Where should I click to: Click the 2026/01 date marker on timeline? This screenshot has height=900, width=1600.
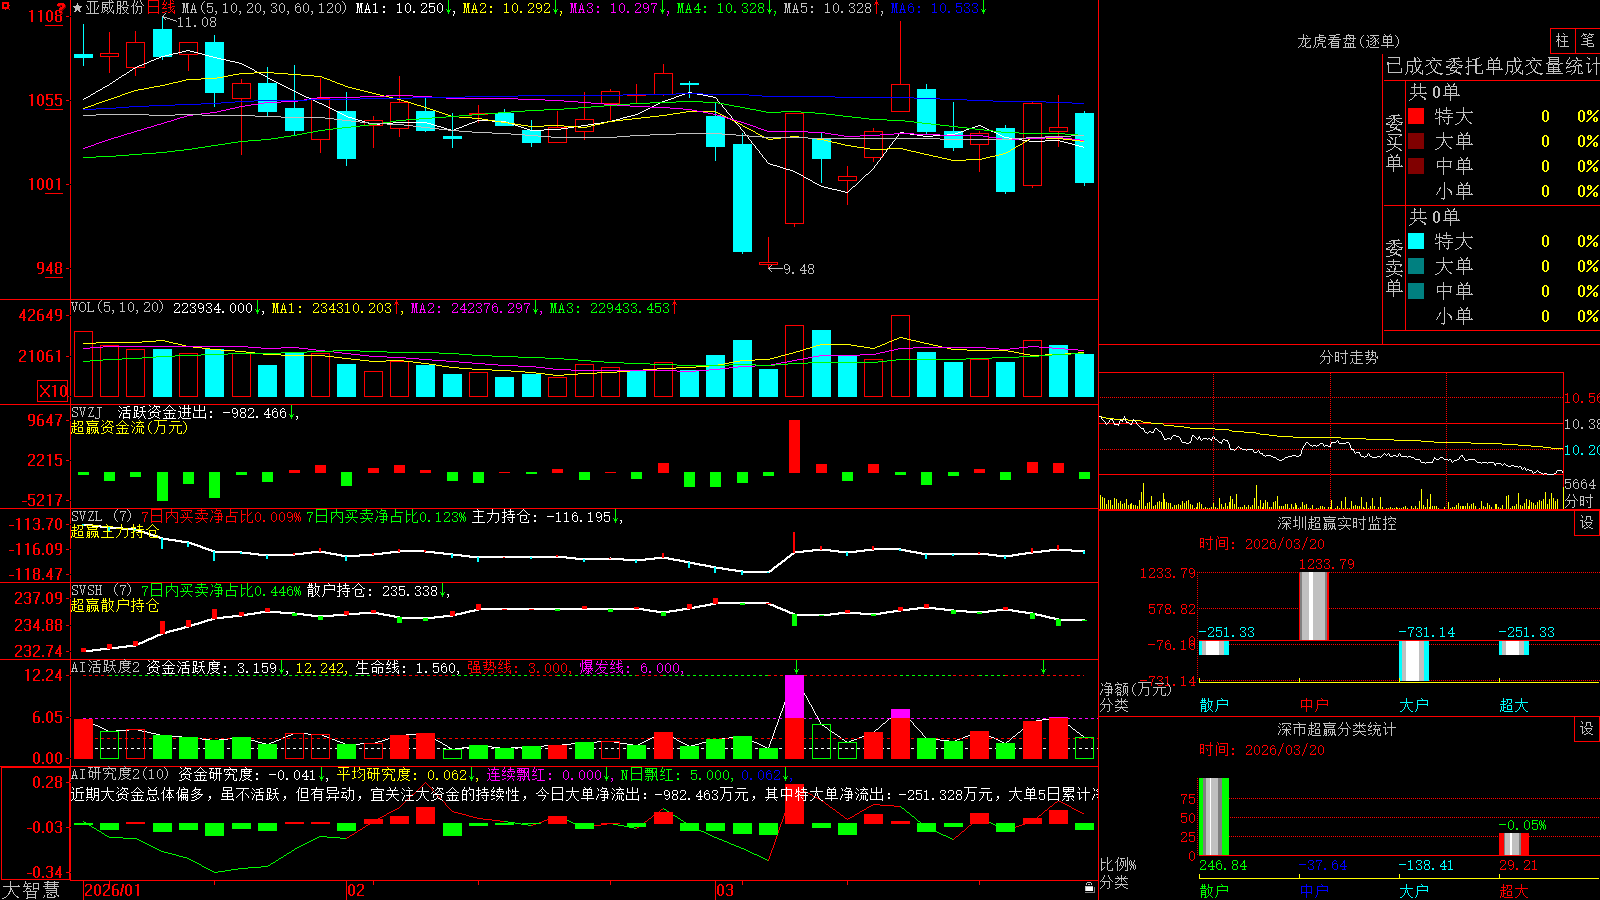(x=112, y=890)
